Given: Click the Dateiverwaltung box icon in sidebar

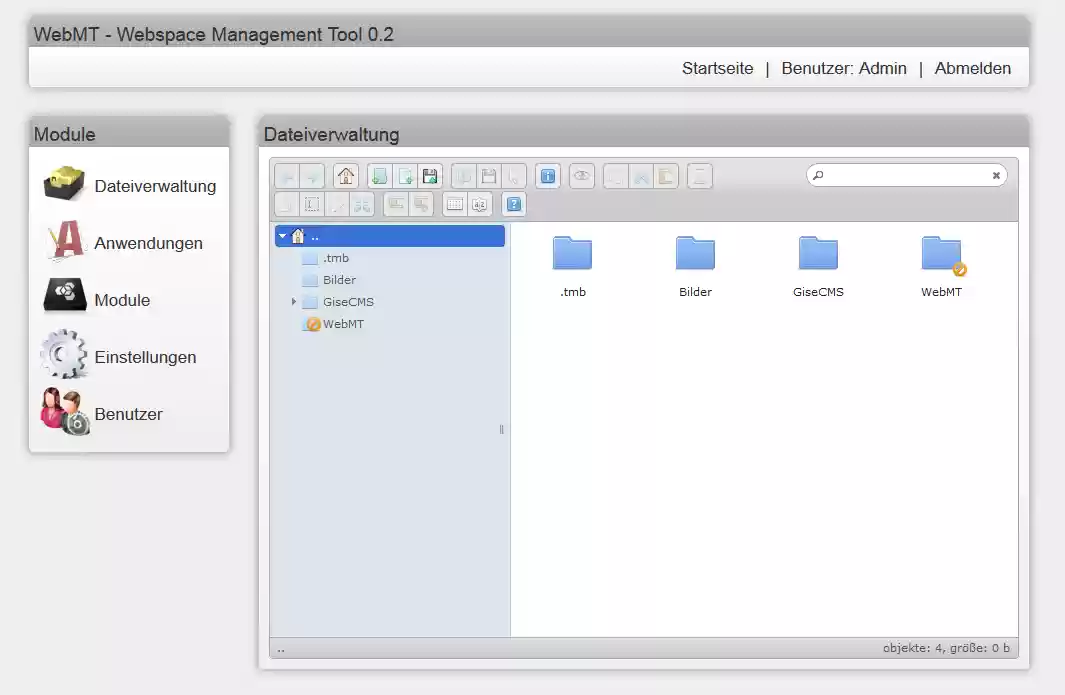Looking at the screenshot, I should click(64, 183).
